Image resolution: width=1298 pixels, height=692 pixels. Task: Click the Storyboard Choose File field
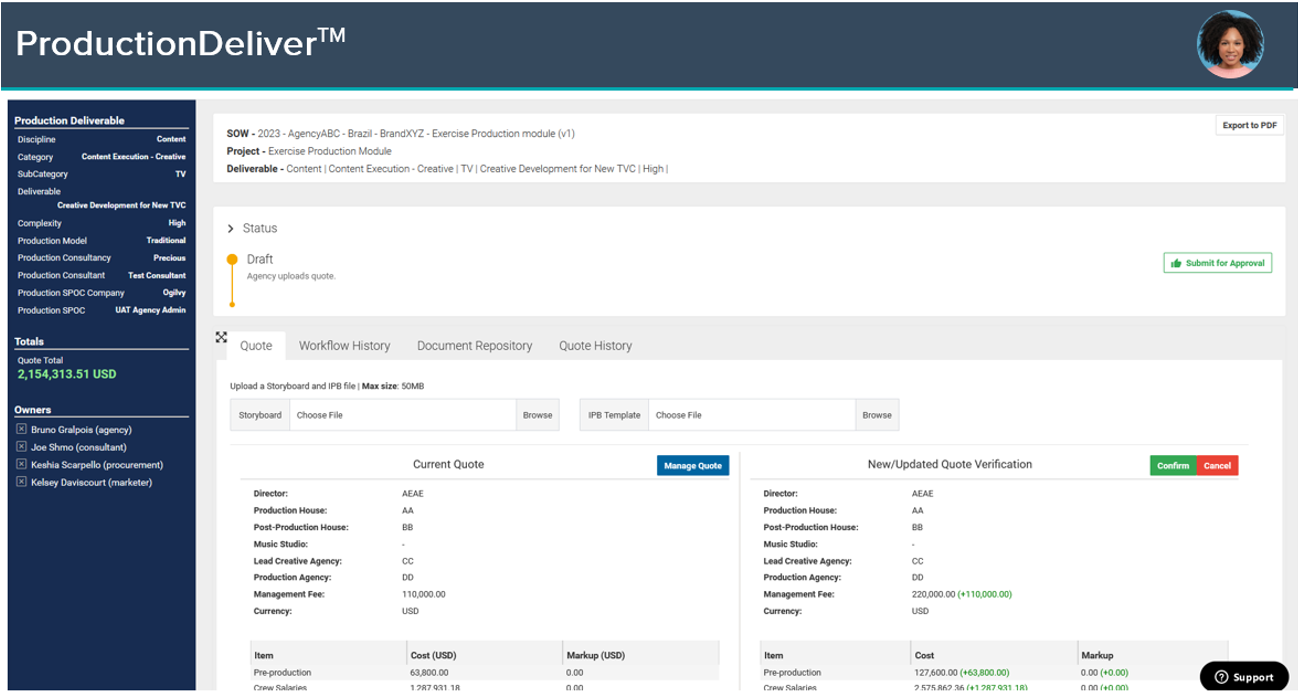coord(400,414)
